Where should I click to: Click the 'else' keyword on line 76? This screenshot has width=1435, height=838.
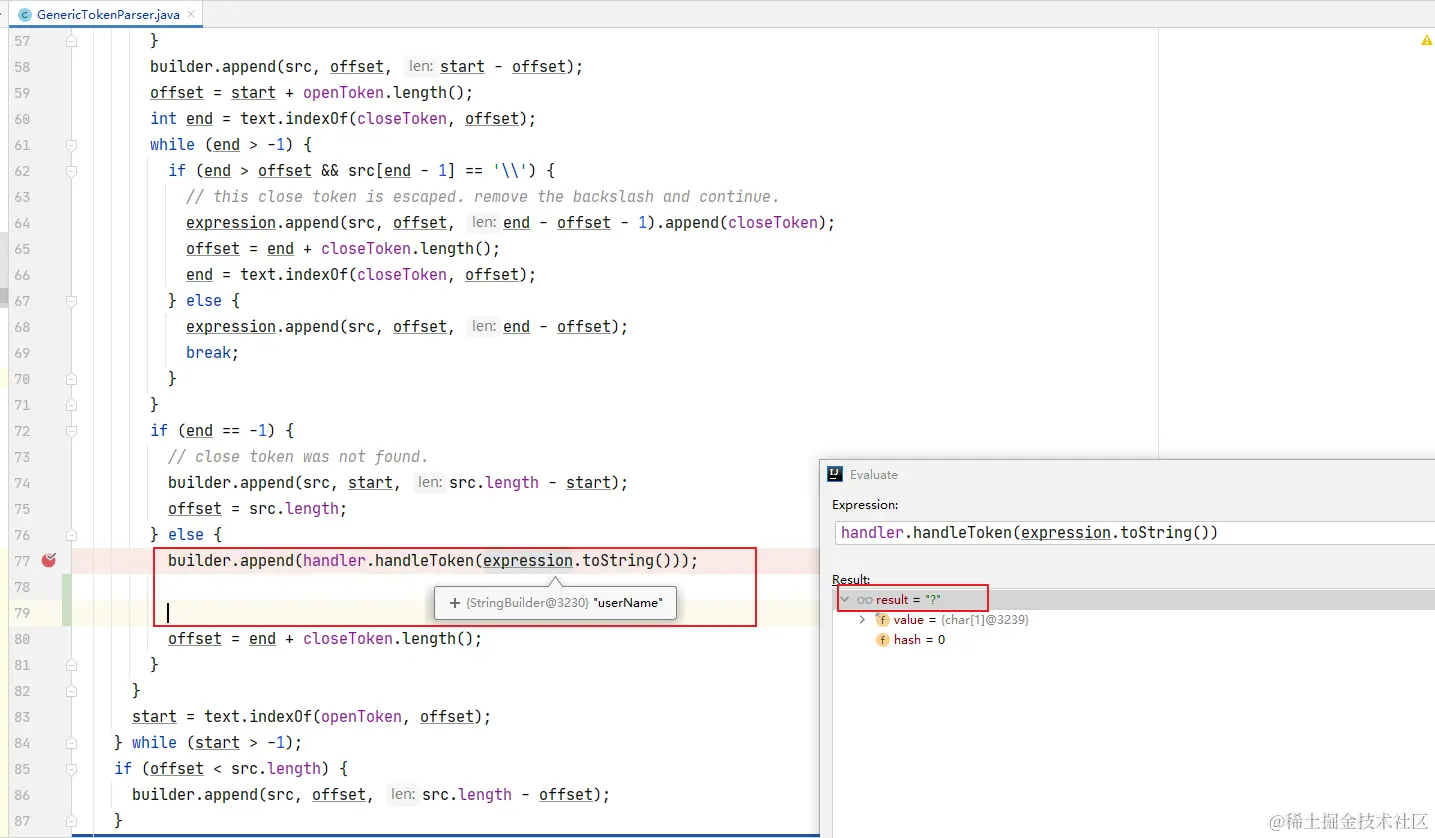(186, 535)
